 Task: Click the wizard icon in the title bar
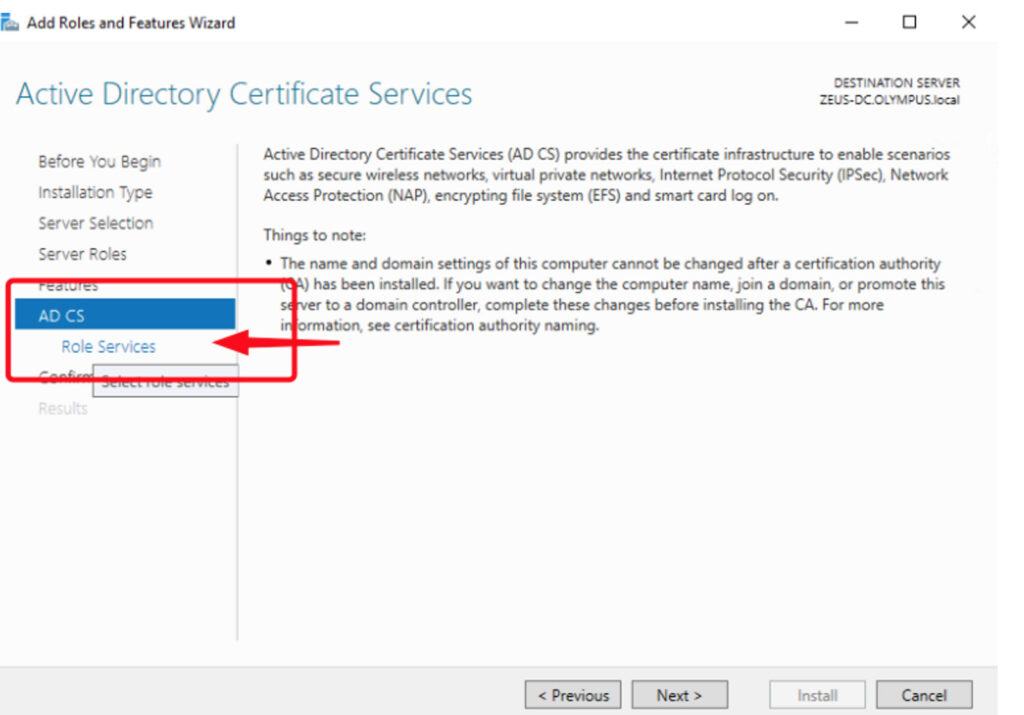pos(11,22)
